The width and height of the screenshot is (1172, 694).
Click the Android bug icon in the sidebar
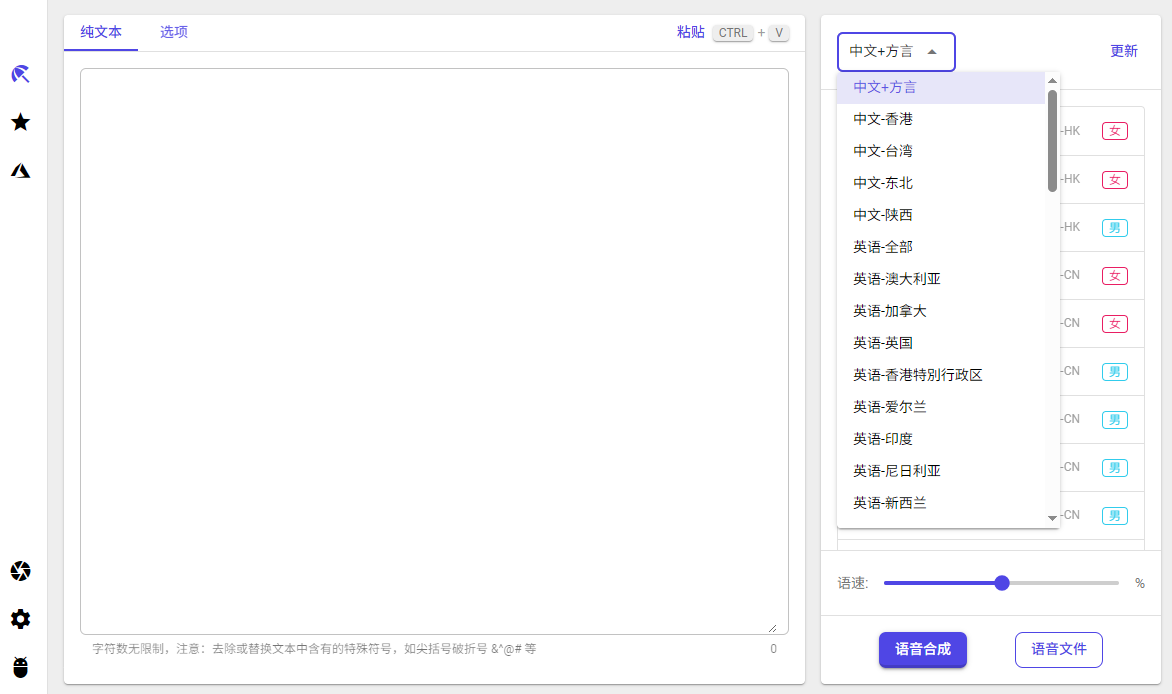[20, 667]
